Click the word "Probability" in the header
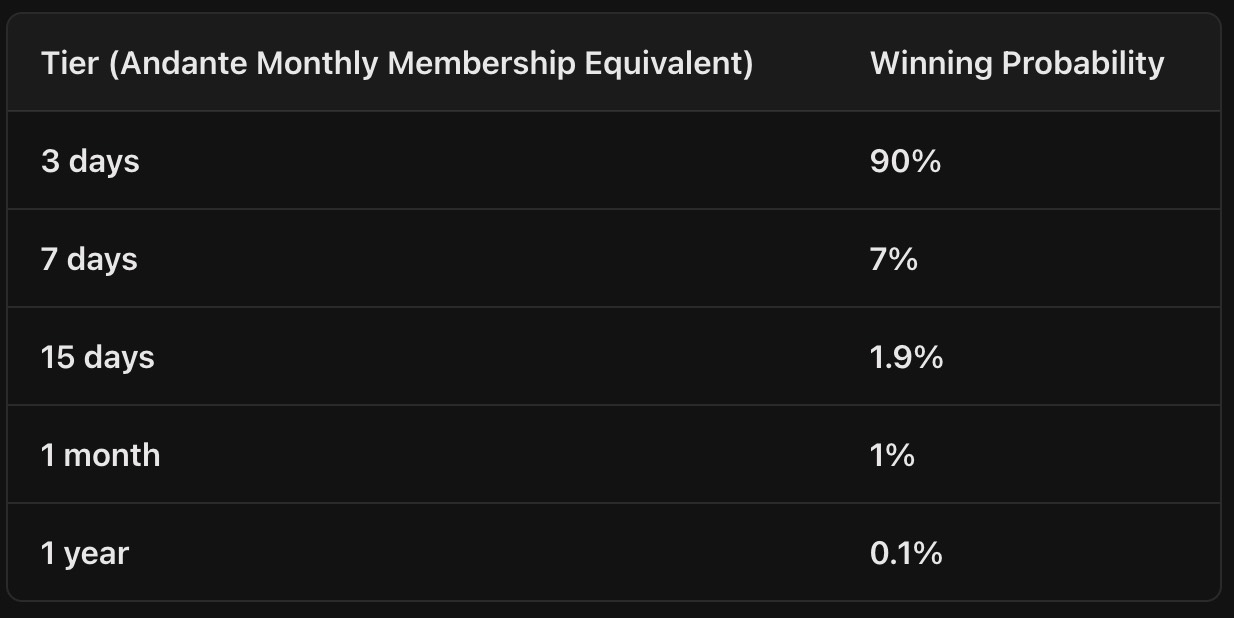 (1083, 63)
